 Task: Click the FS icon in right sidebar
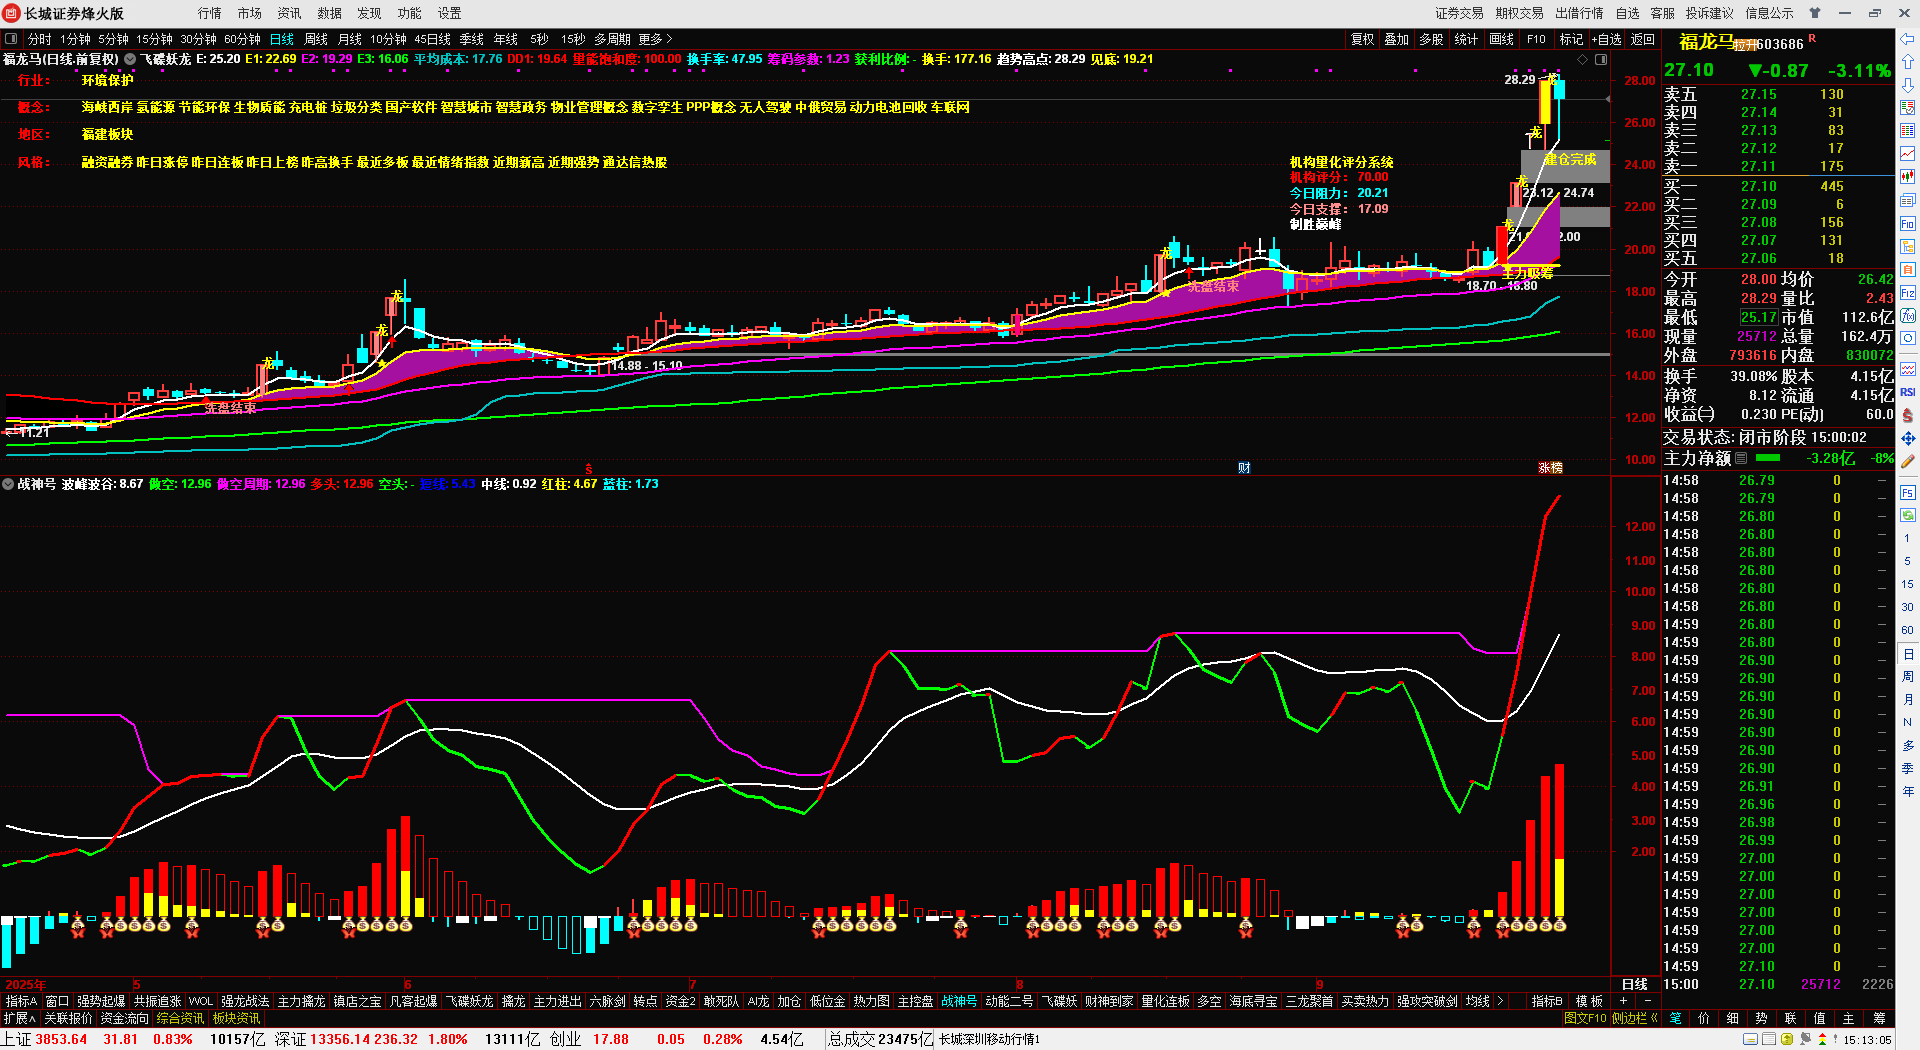(x=1908, y=493)
